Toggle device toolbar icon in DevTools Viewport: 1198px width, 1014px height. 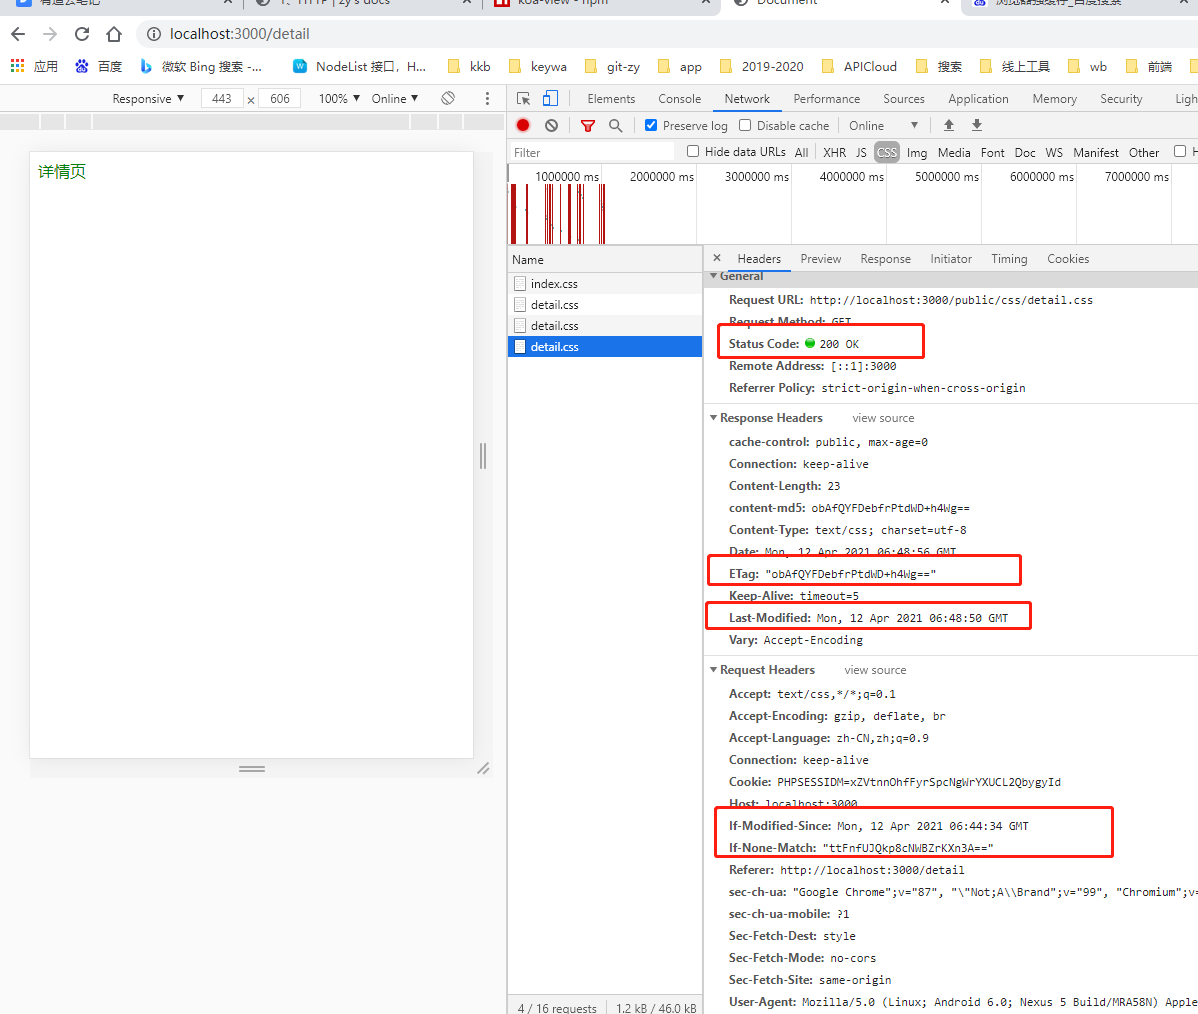pyautogui.click(x=550, y=98)
